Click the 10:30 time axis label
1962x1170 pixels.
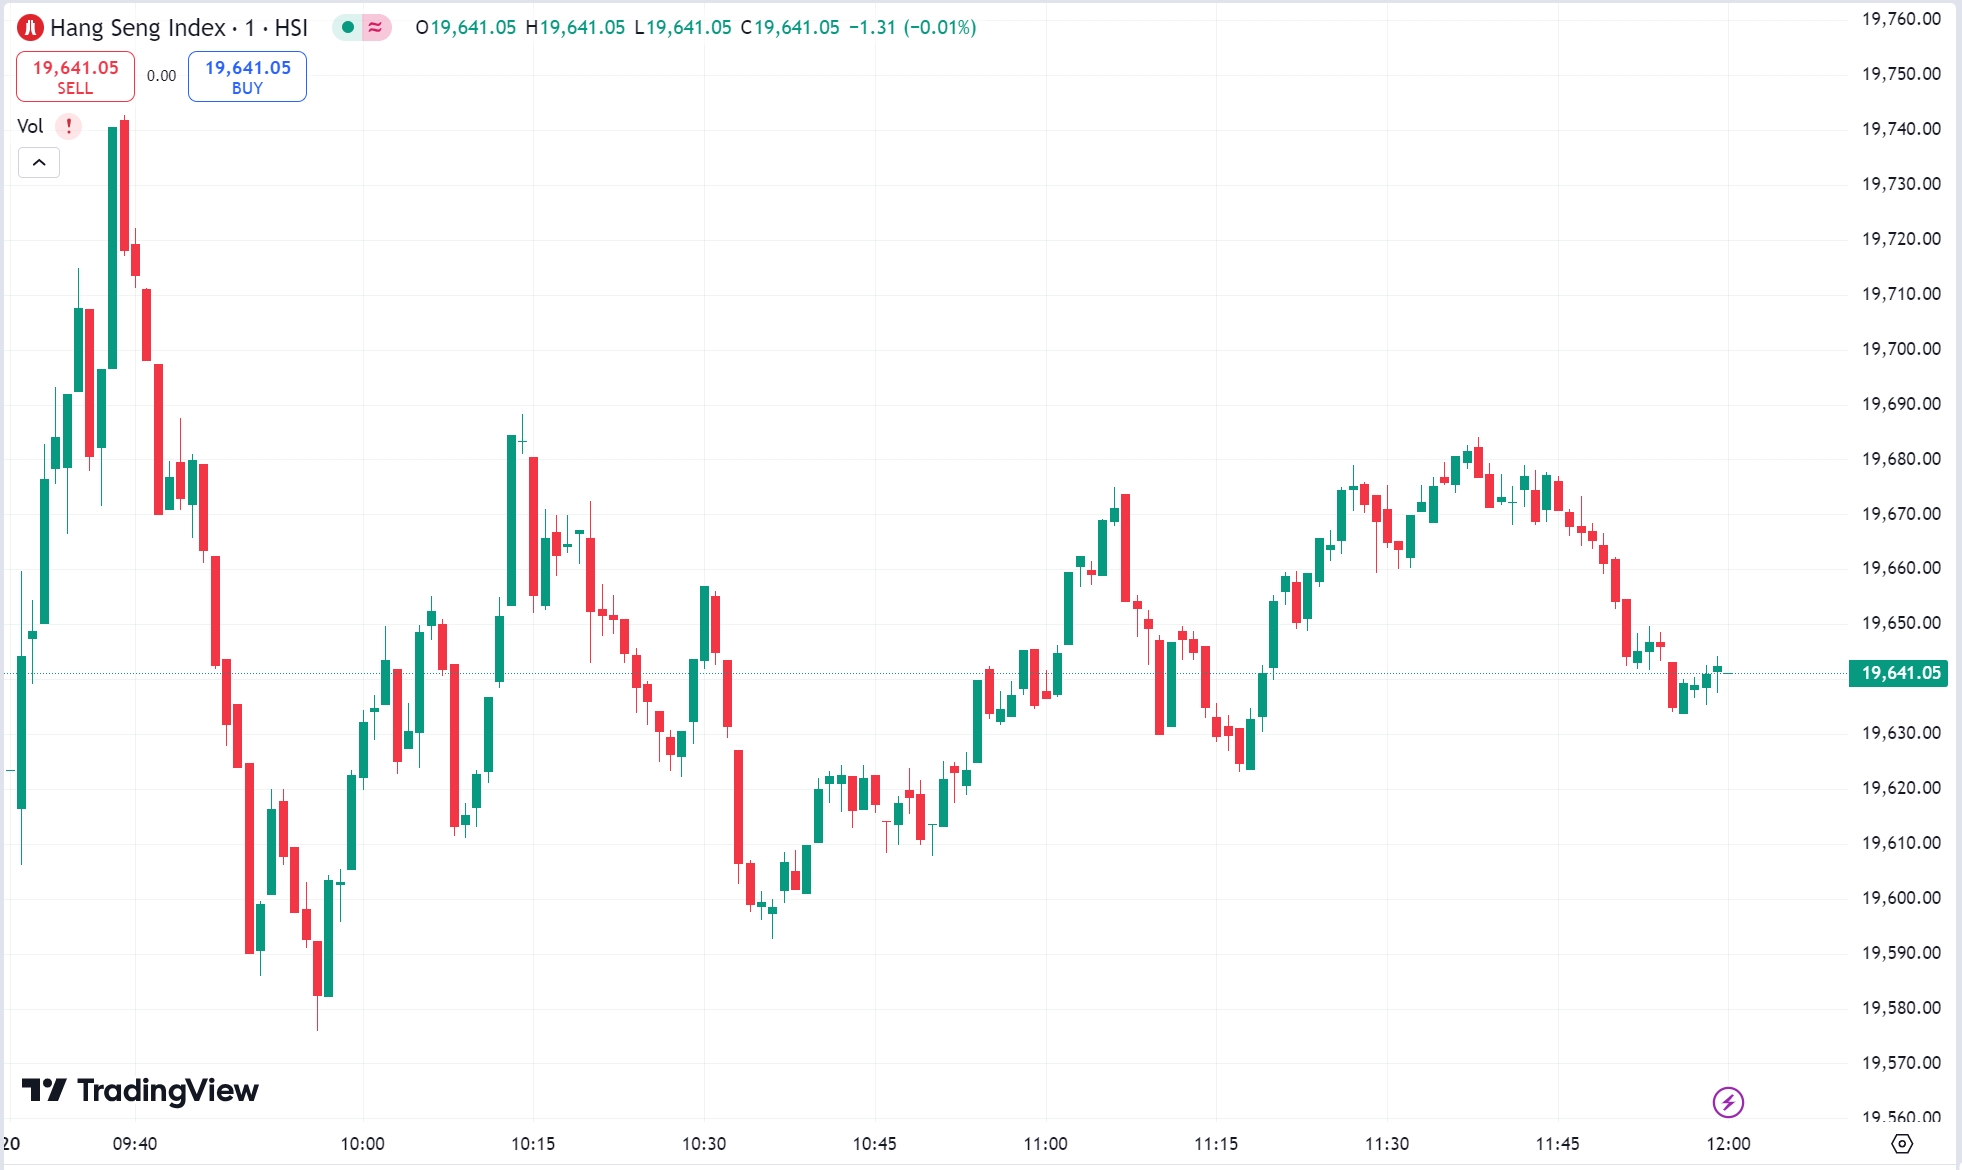pyautogui.click(x=704, y=1143)
